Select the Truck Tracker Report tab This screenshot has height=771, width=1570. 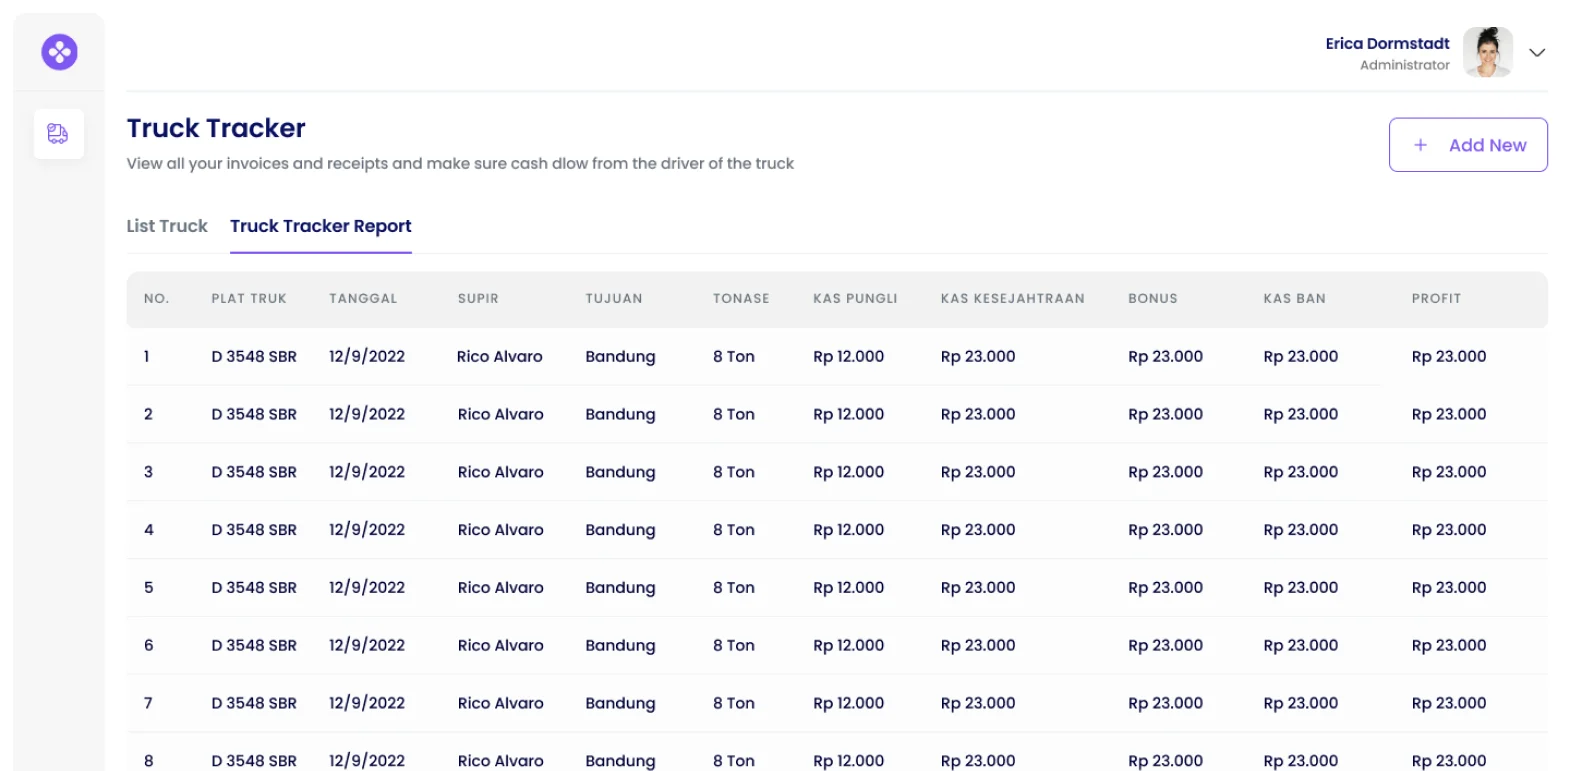pos(320,226)
